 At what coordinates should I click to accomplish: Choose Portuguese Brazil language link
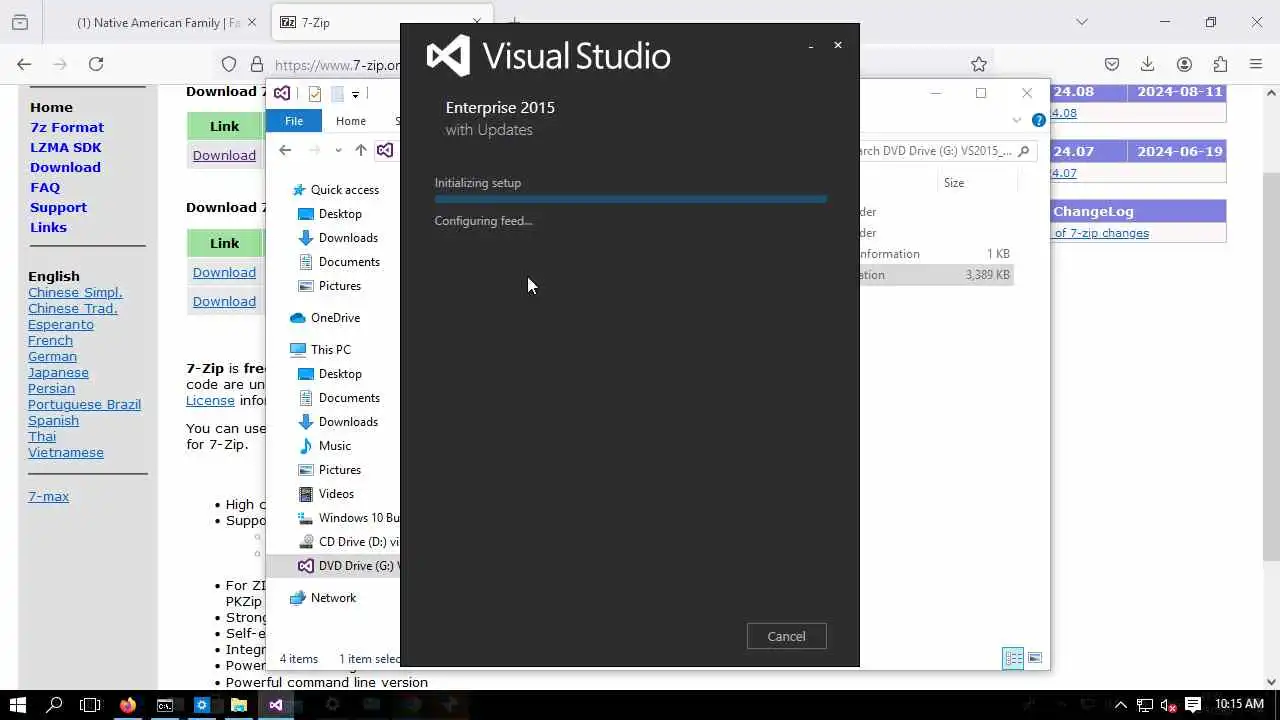coord(84,404)
